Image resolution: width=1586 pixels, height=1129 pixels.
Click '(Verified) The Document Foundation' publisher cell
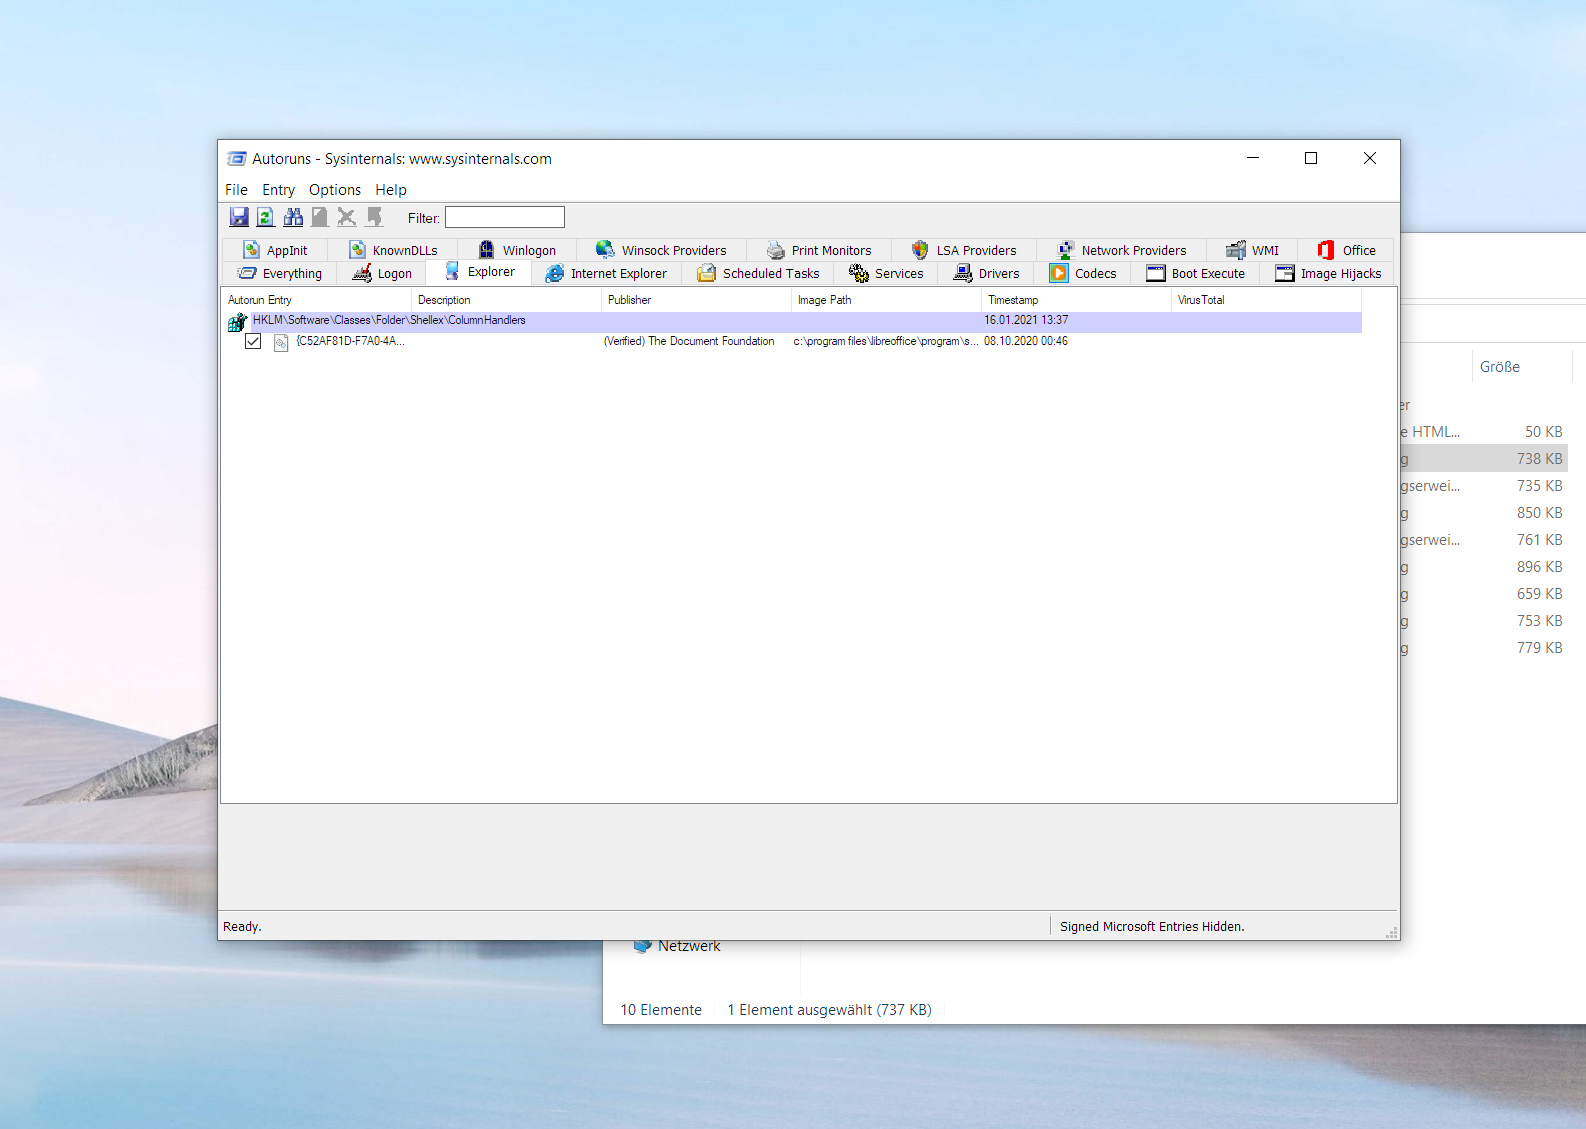click(x=689, y=342)
